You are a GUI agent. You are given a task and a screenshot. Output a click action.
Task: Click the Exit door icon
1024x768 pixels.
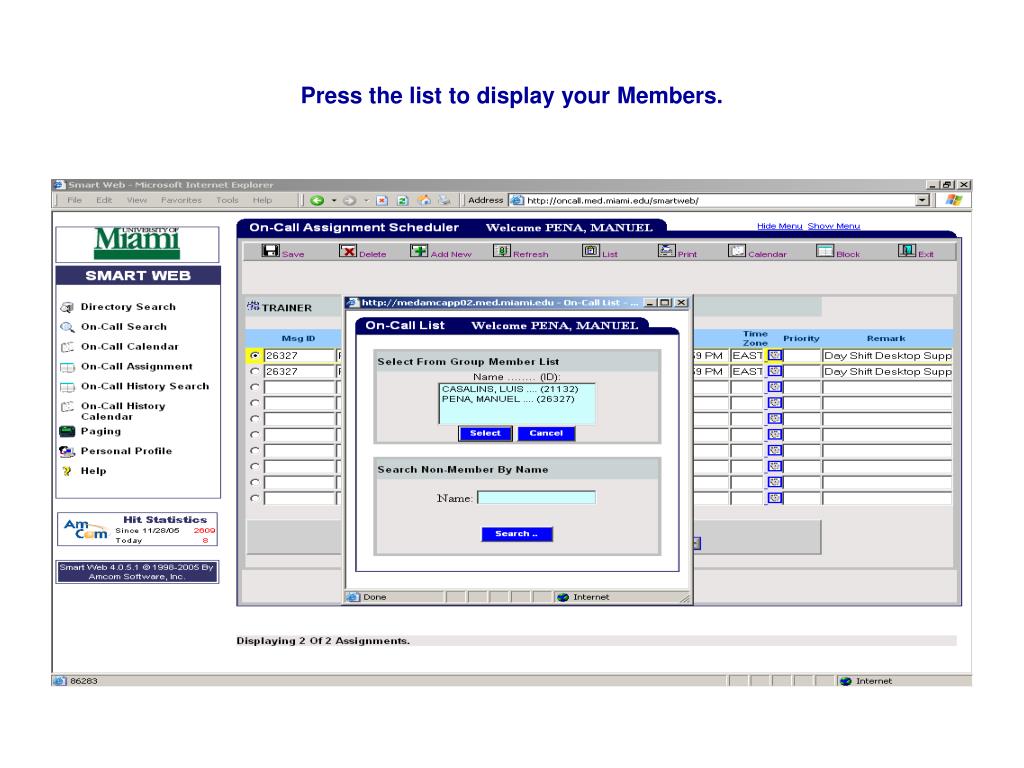tap(906, 251)
